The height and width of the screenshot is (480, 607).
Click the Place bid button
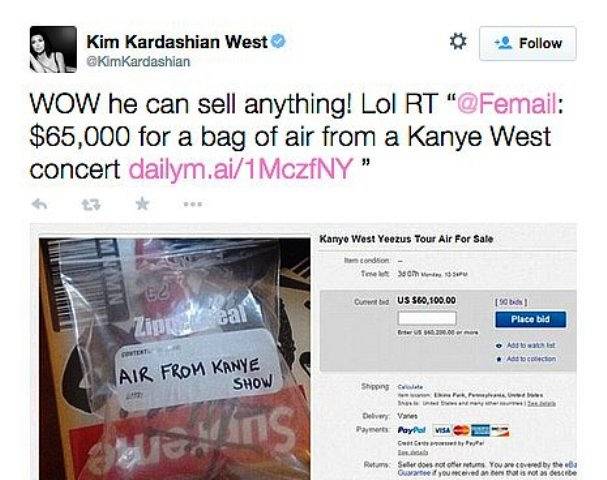(530, 319)
